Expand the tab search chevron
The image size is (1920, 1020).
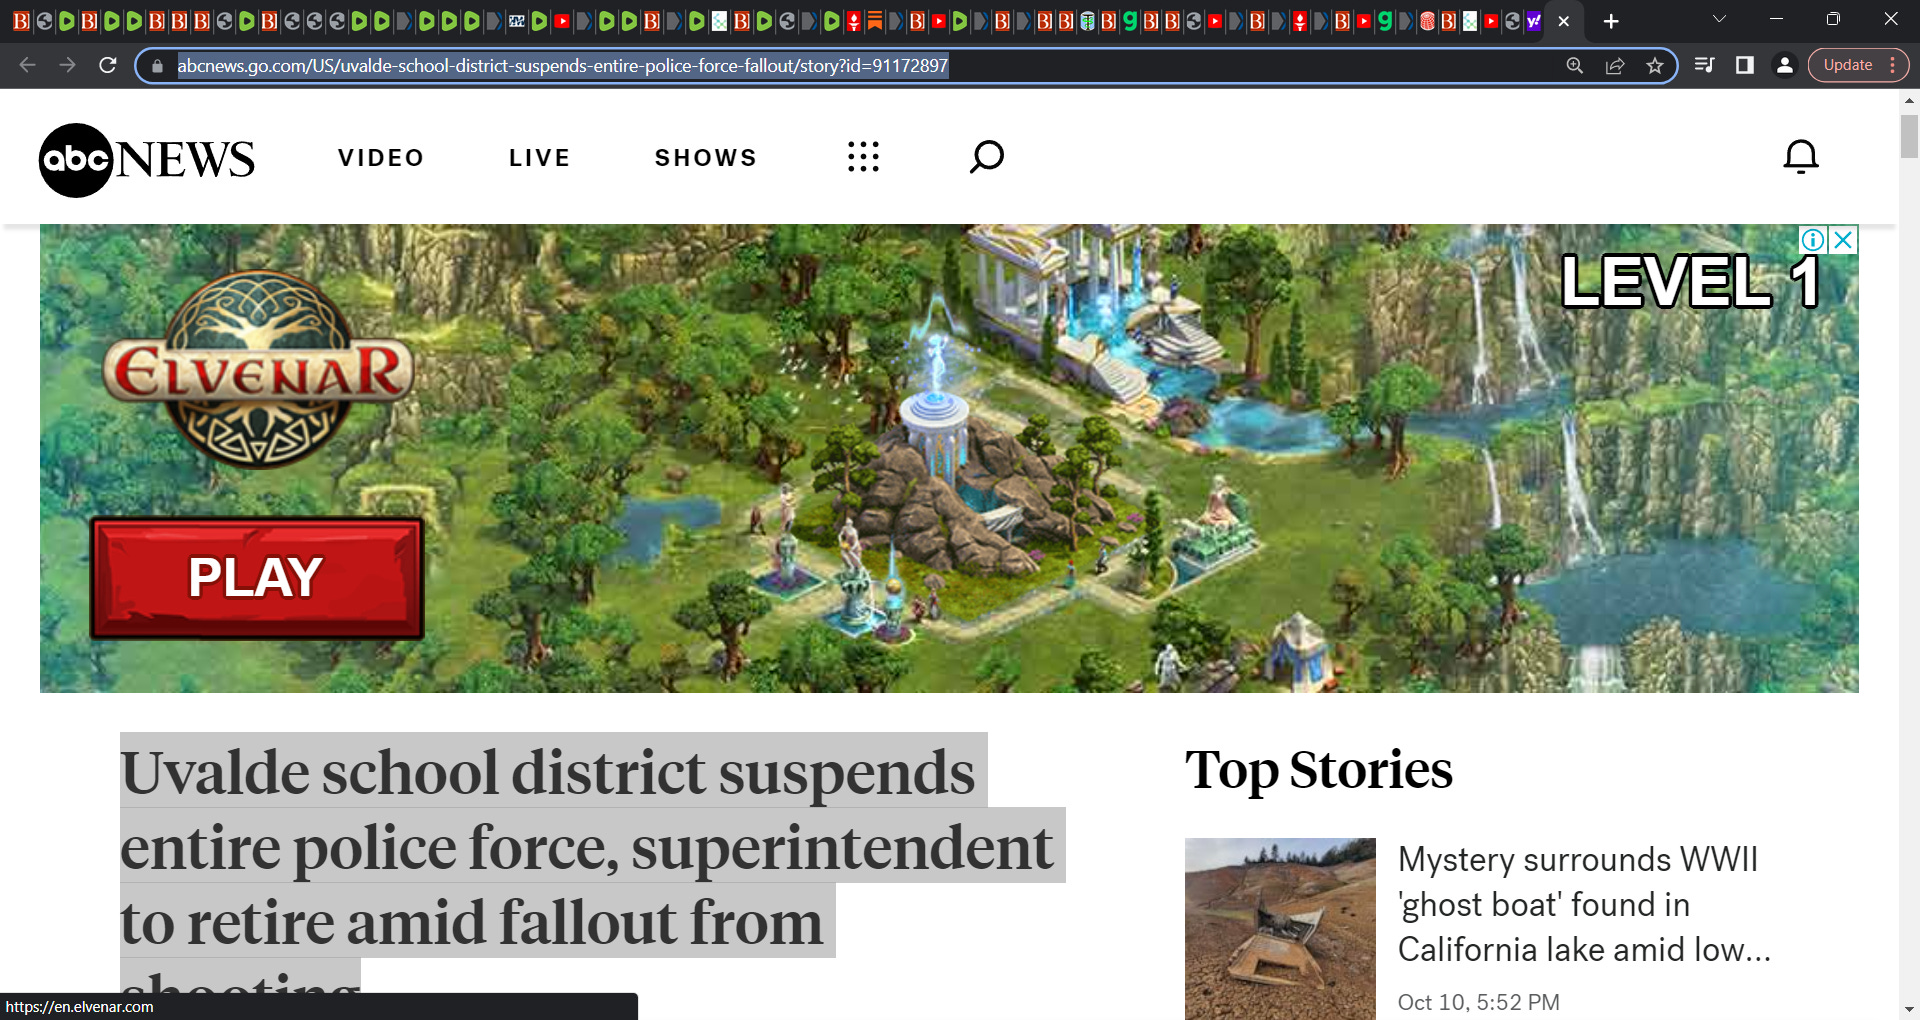click(1719, 20)
